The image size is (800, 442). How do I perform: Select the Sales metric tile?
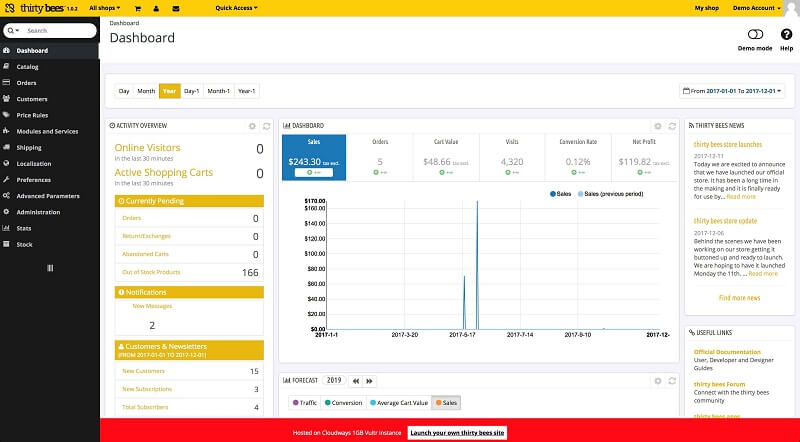pyautogui.click(x=314, y=157)
